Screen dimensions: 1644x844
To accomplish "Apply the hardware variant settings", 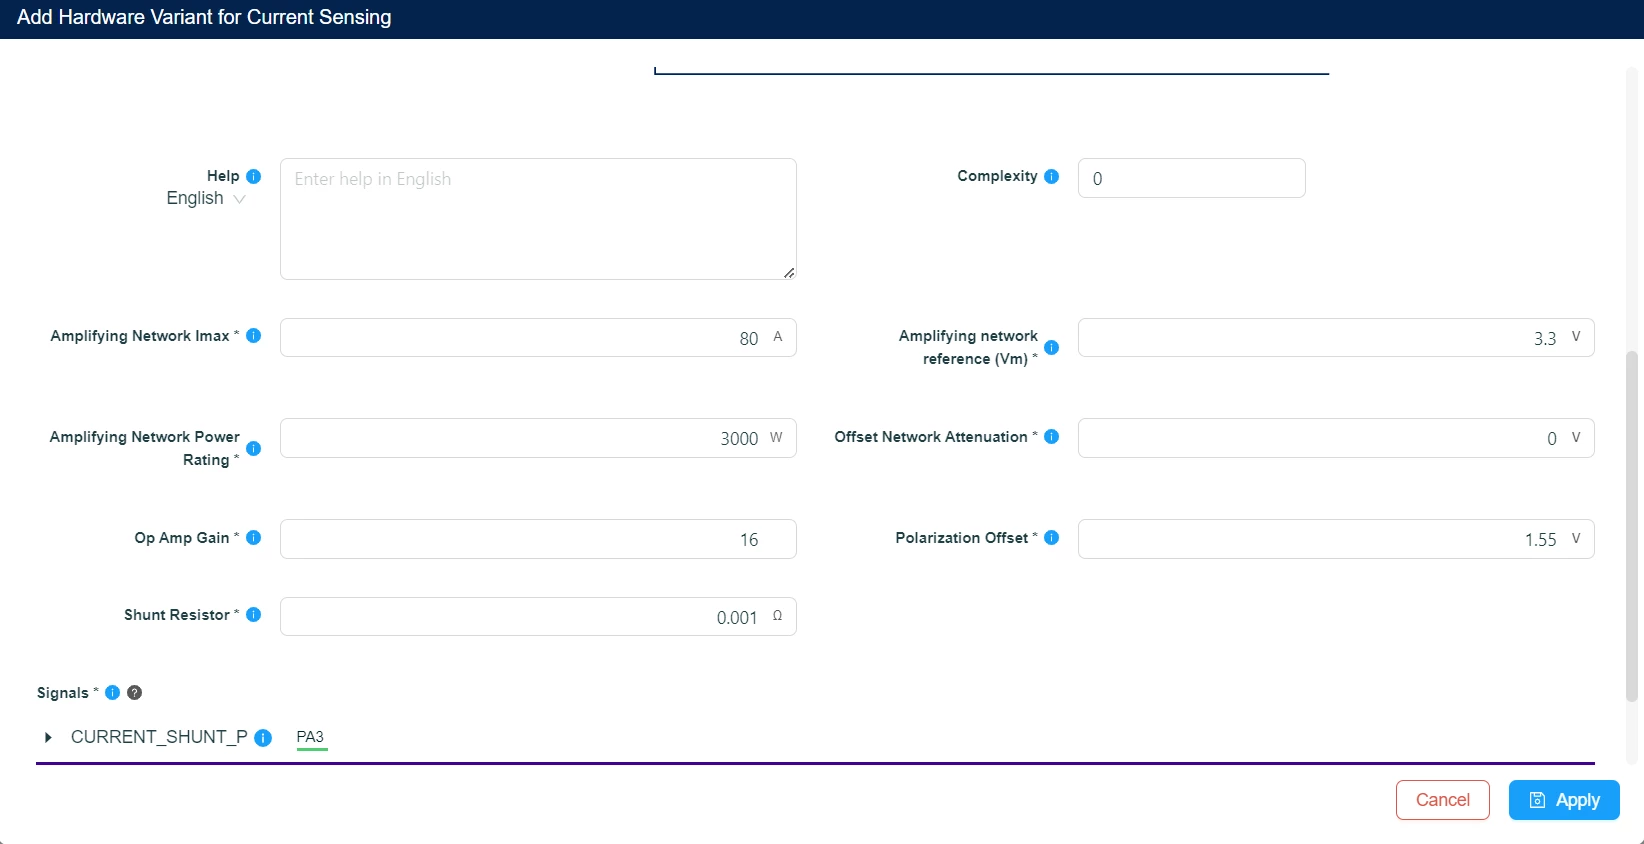I will (x=1564, y=800).
